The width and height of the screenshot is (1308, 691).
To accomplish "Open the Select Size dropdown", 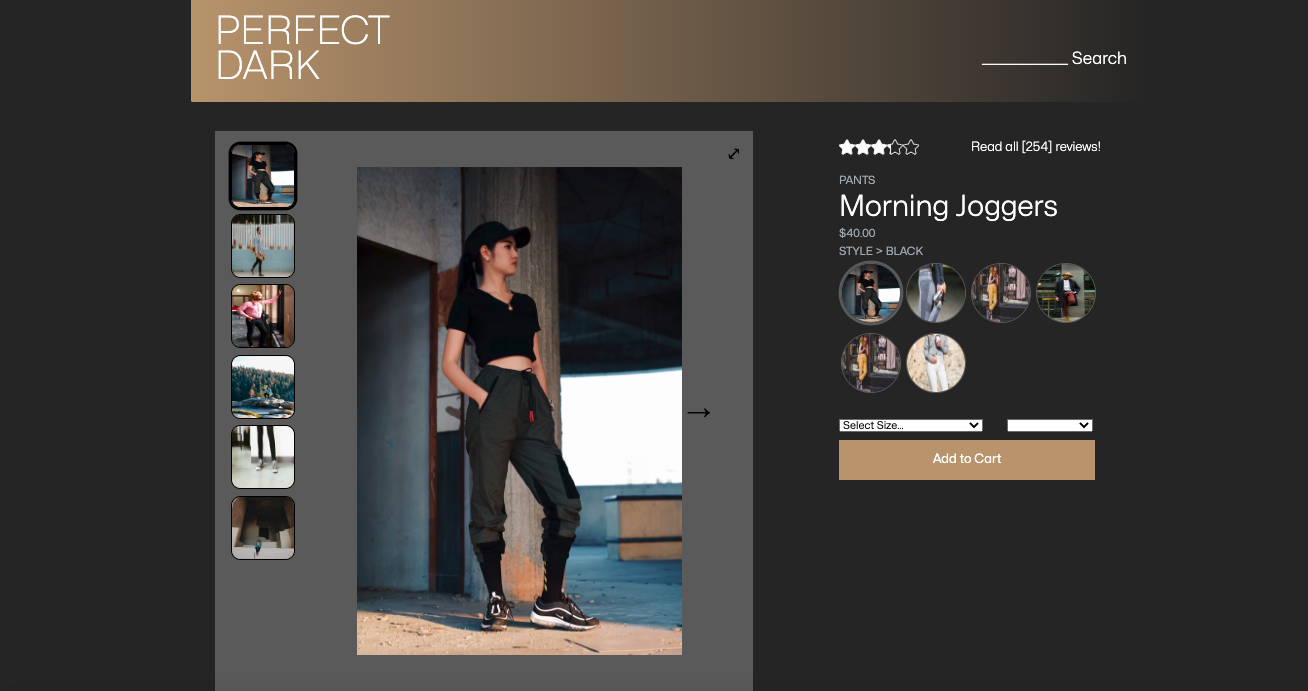I will (910, 425).
